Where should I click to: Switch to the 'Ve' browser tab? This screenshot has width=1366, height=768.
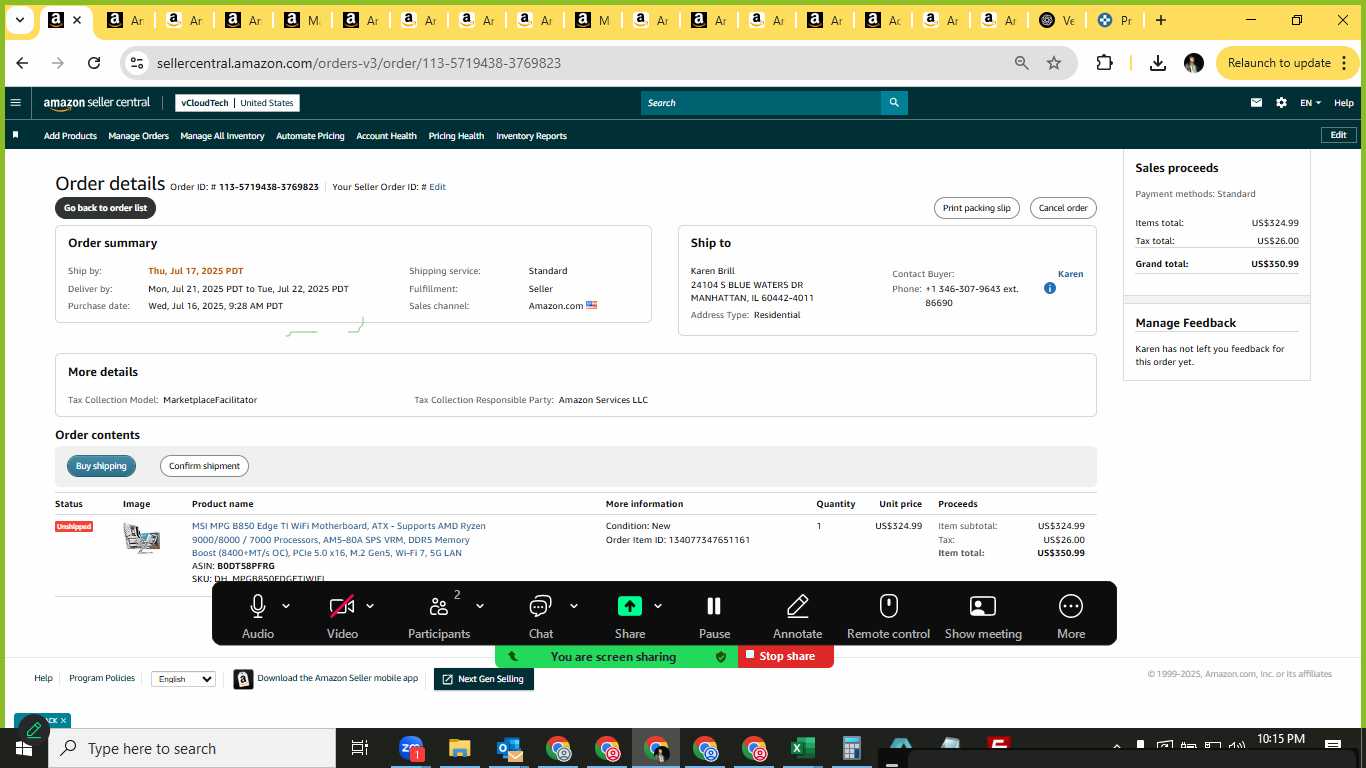point(1058,20)
